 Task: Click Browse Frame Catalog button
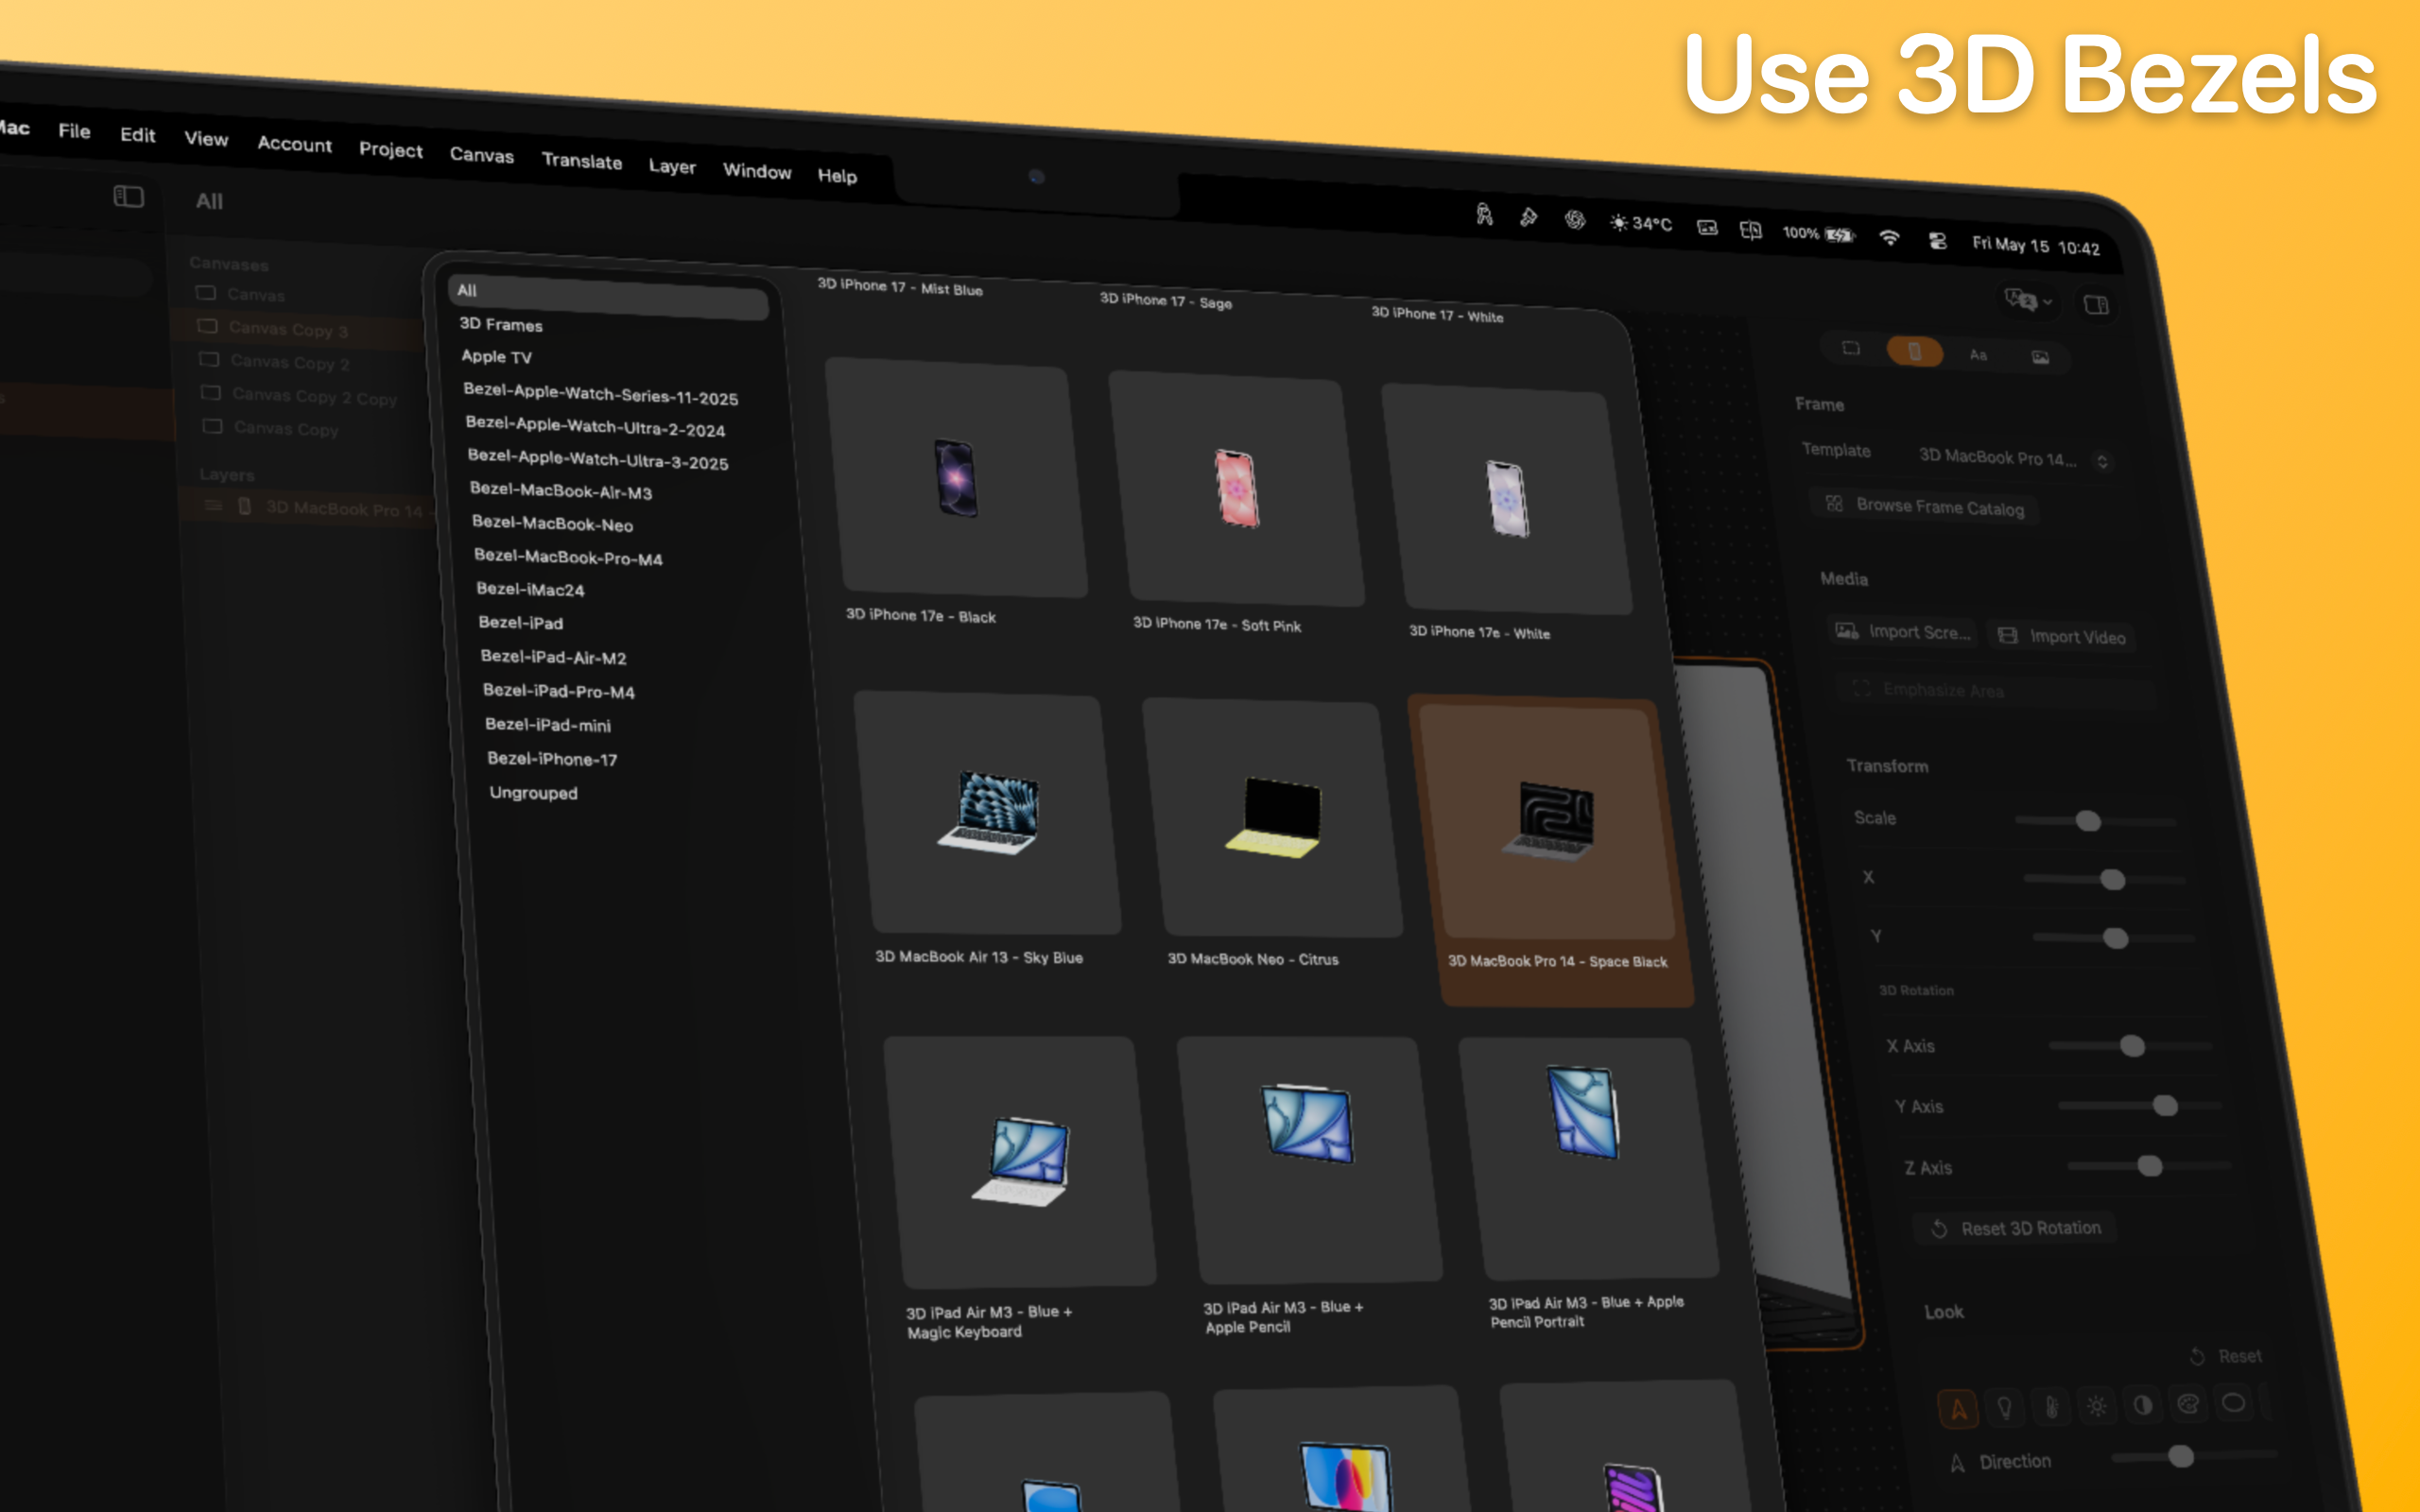(1926, 506)
